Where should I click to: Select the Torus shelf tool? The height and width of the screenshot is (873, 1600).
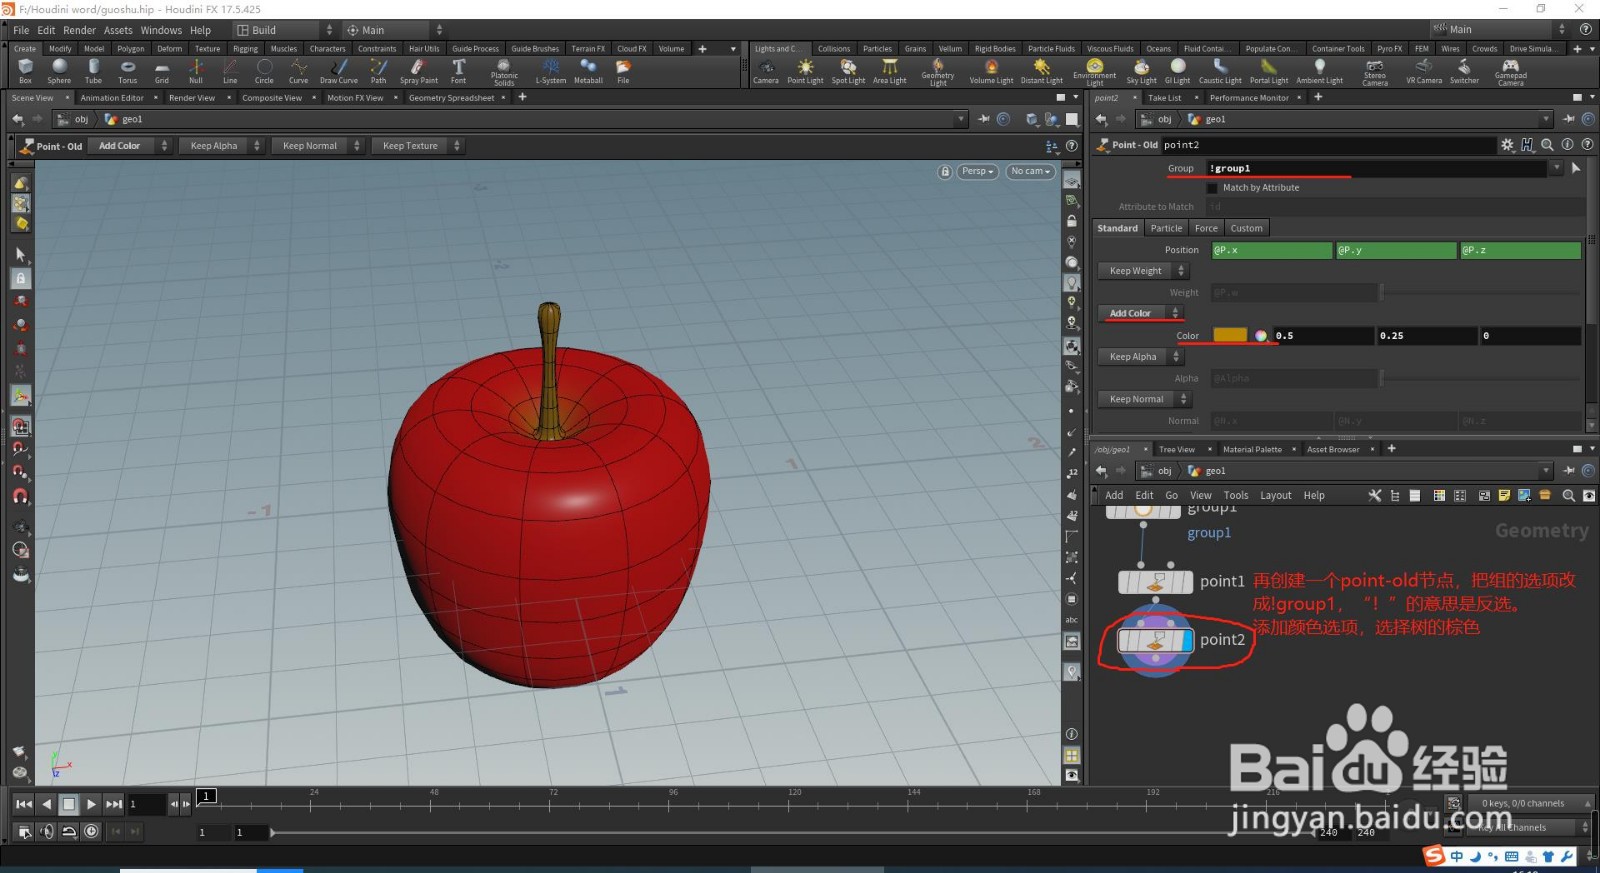coord(127,71)
